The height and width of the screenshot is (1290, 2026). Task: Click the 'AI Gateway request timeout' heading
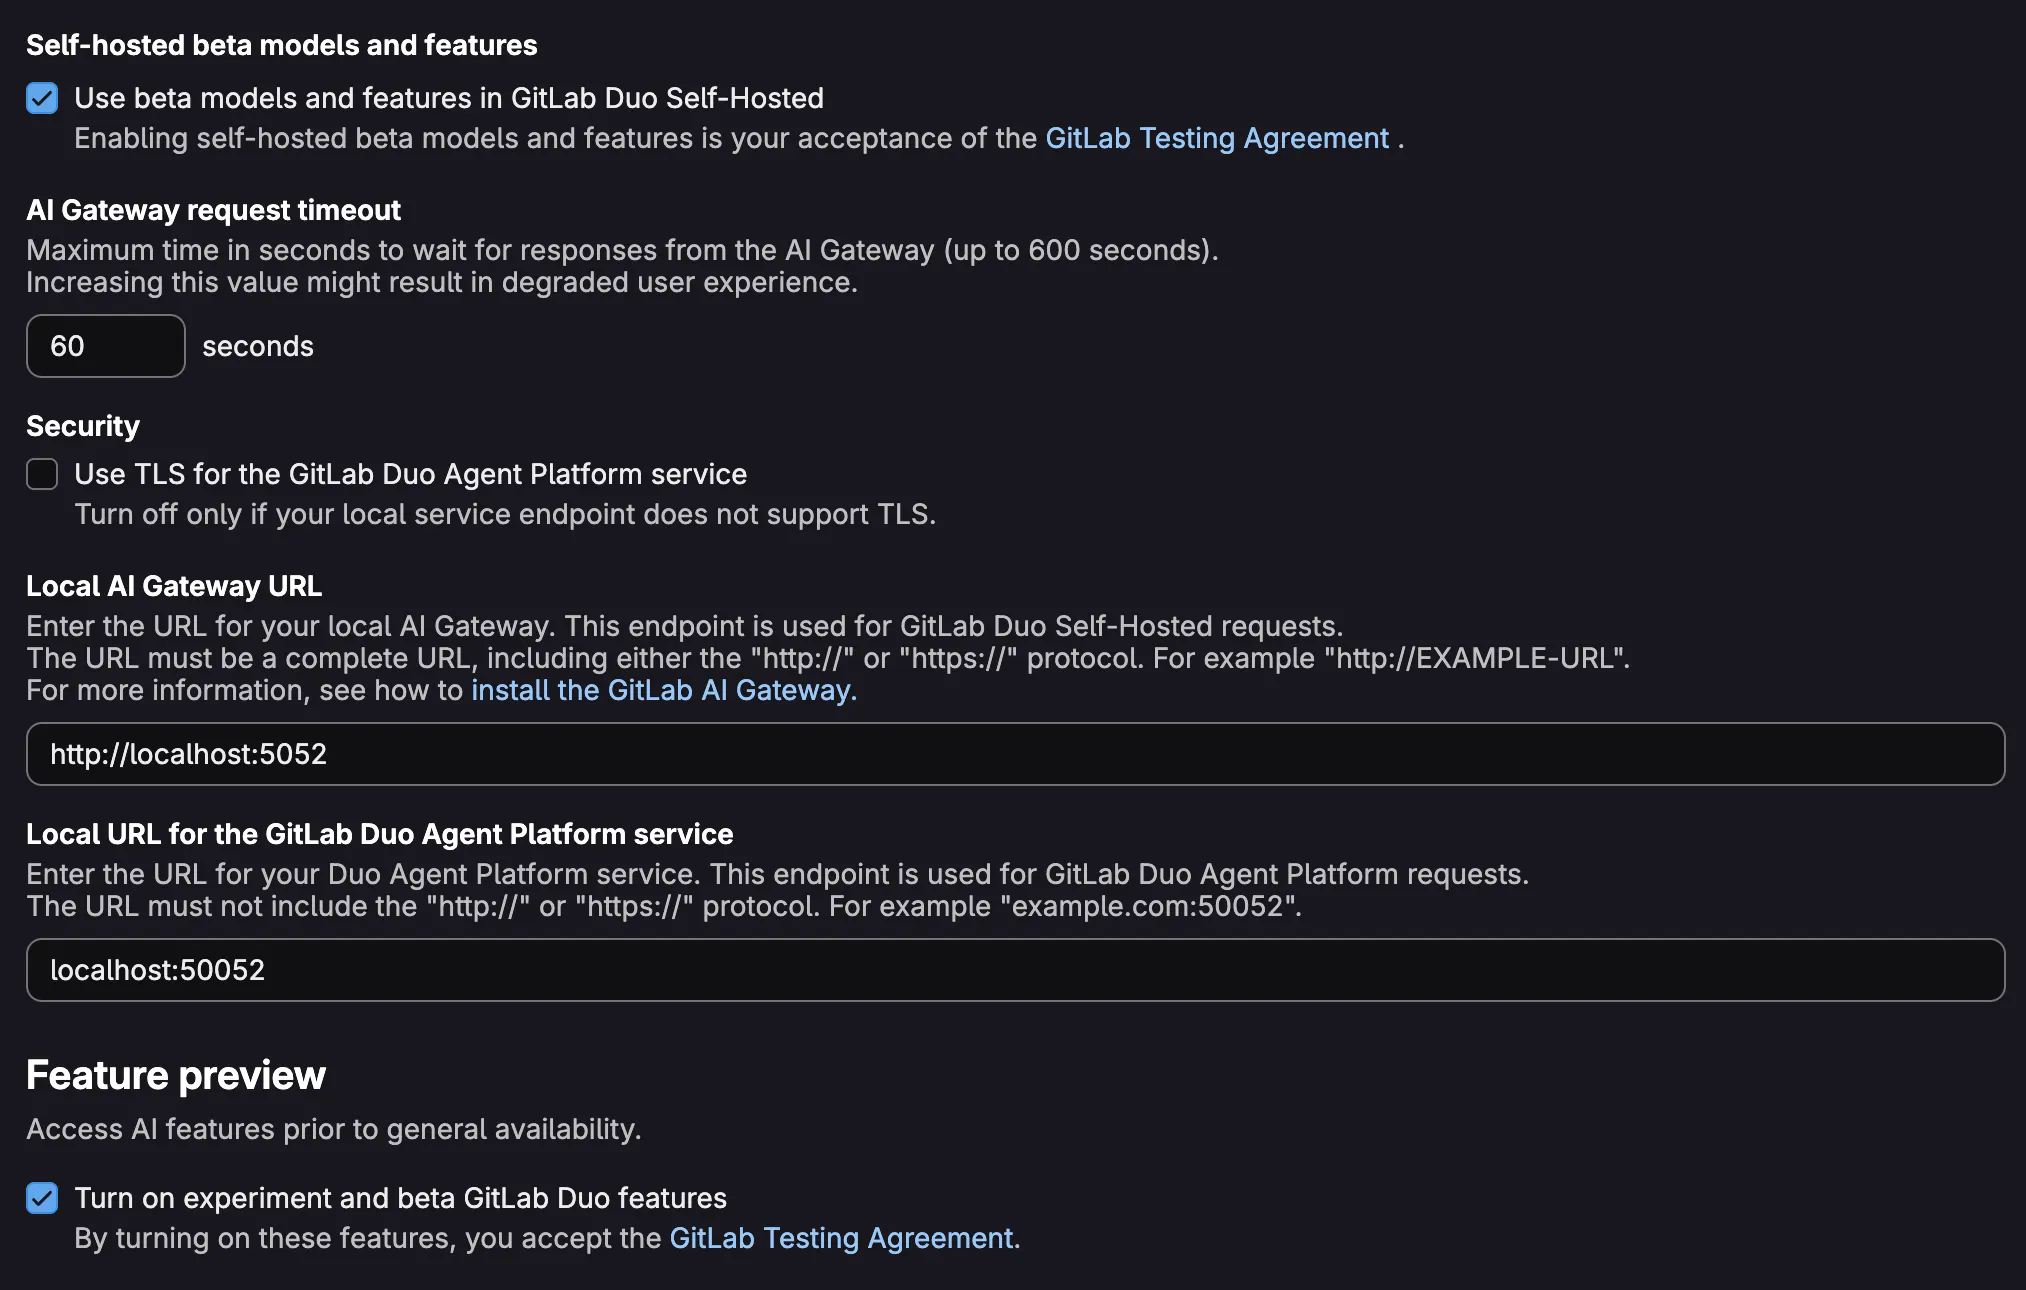(213, 210)
